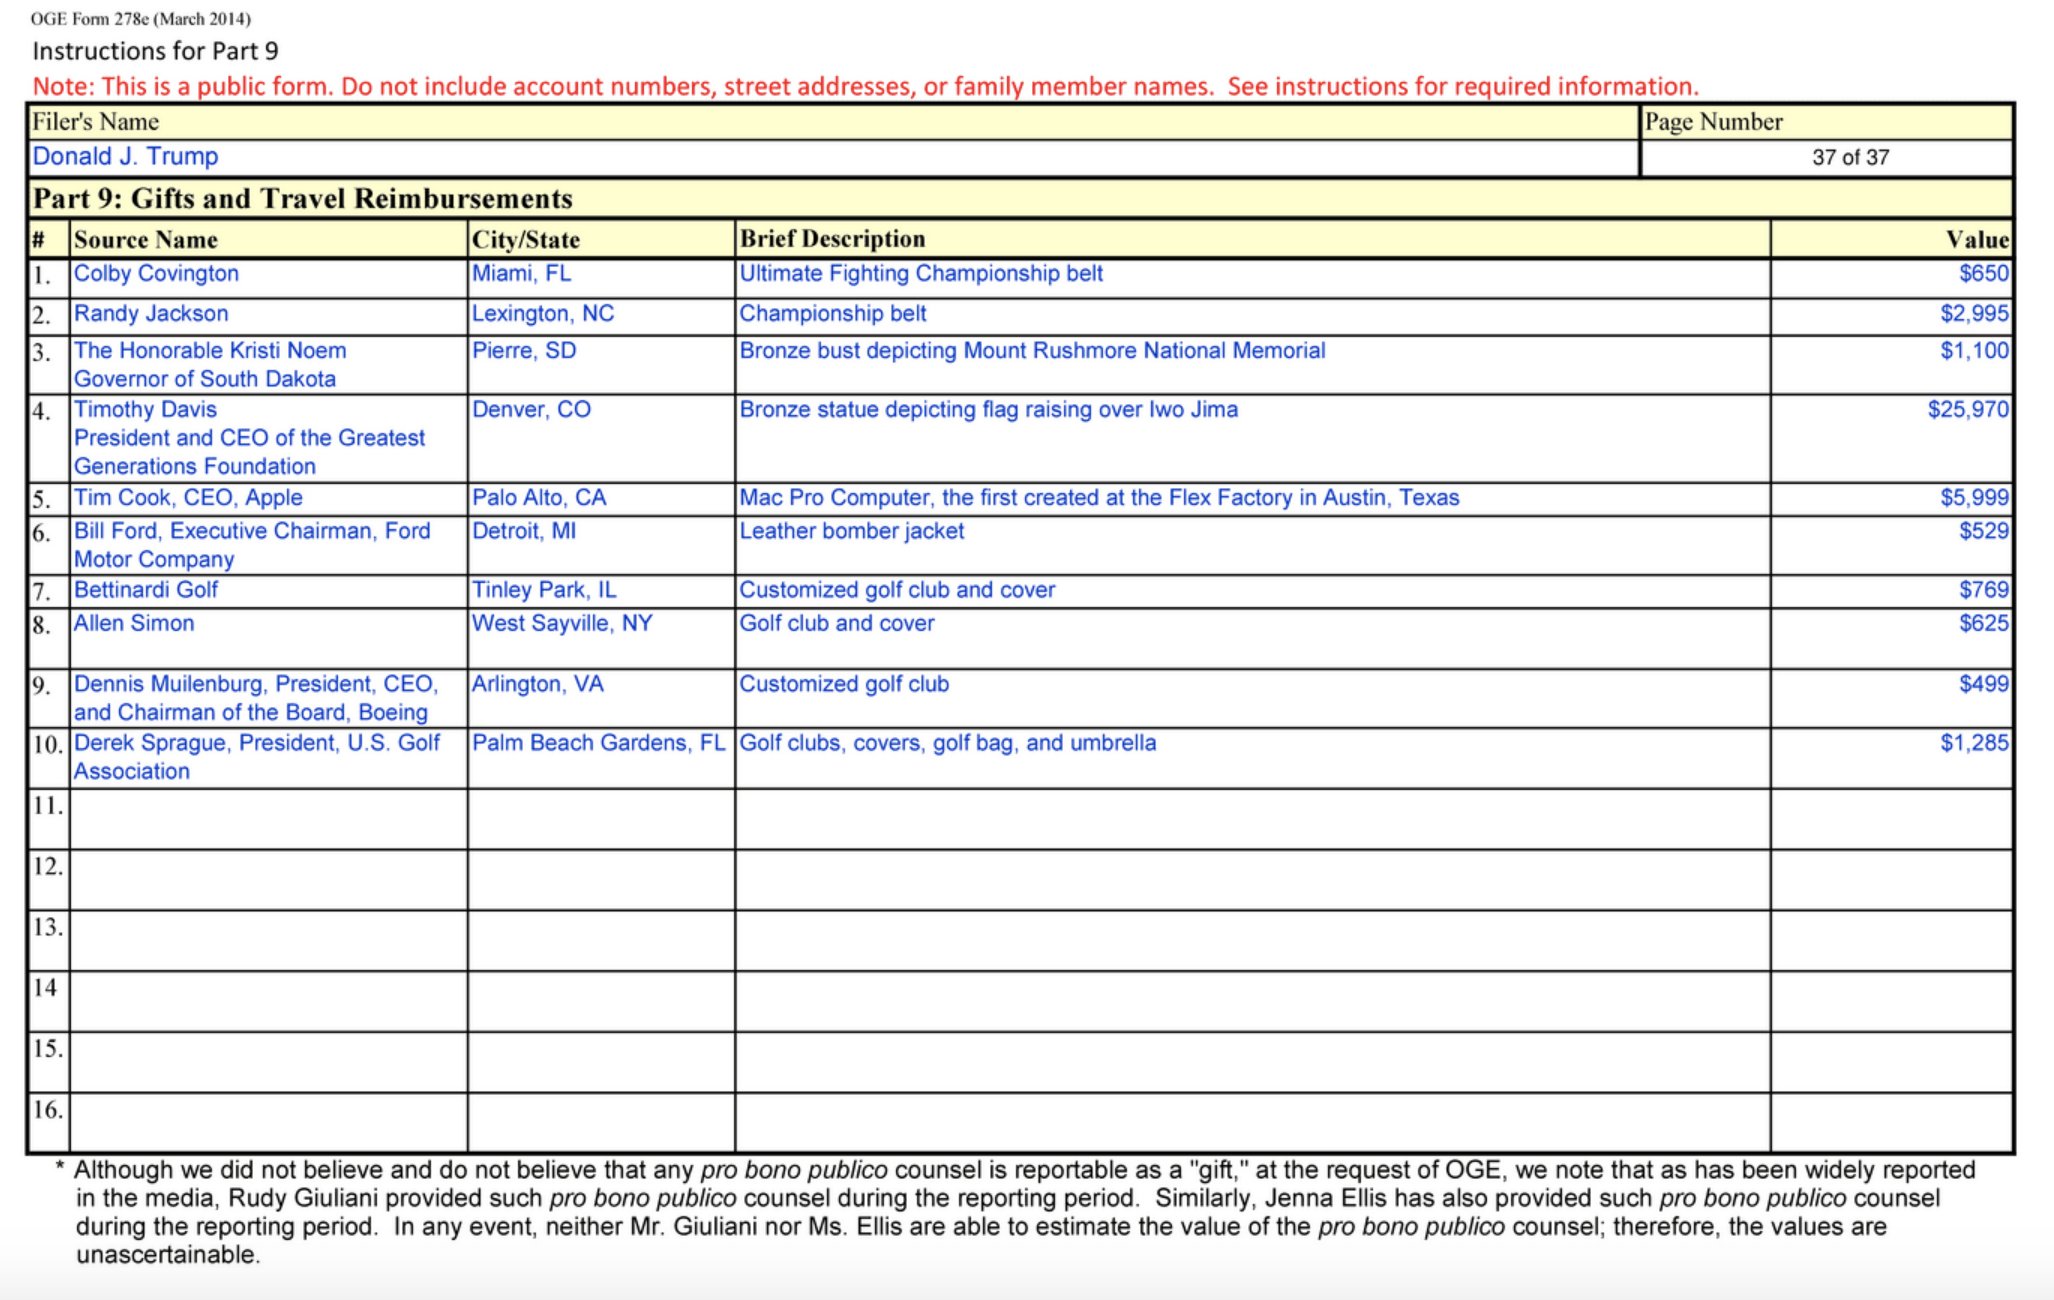Select the Palm Beach Gardens, FL cell
The width and height of the screenshot is (2054, 1300).
[598, 743]
